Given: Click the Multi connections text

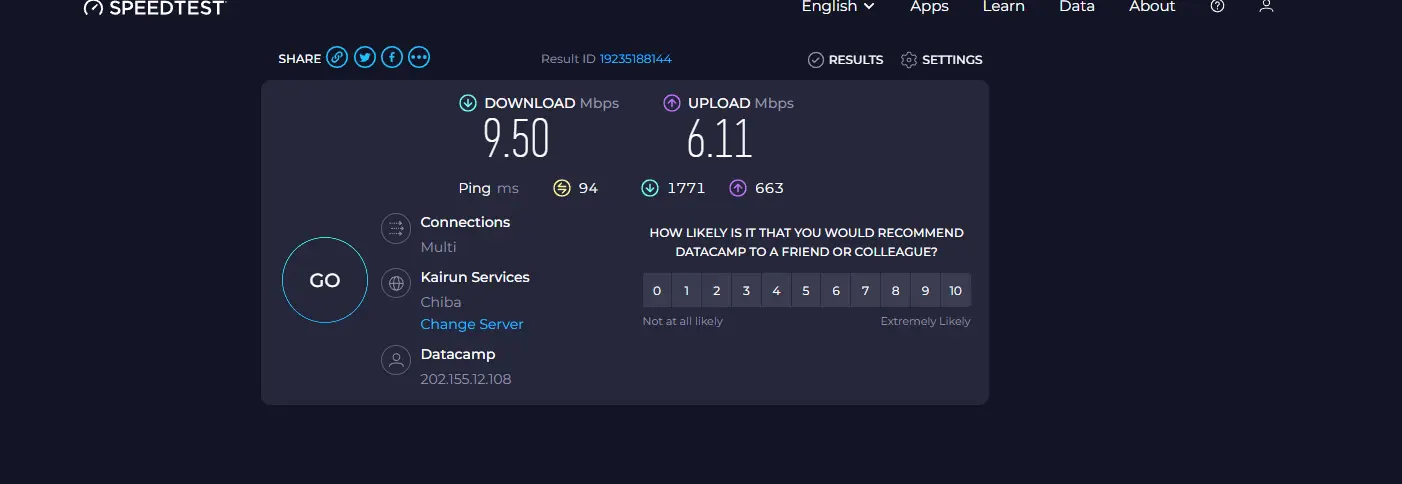Looking at the screenshot, I should pos(438,247).
